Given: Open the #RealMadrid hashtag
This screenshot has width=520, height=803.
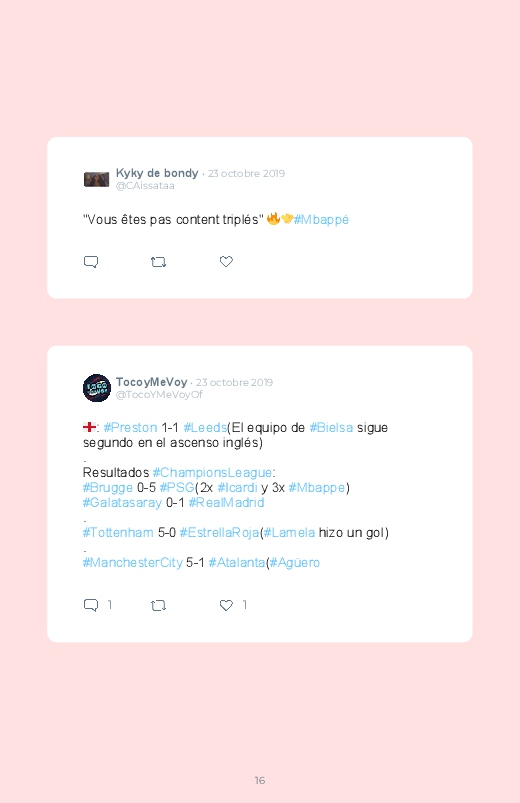Looking at the screenshot, I should pos(226,503).
